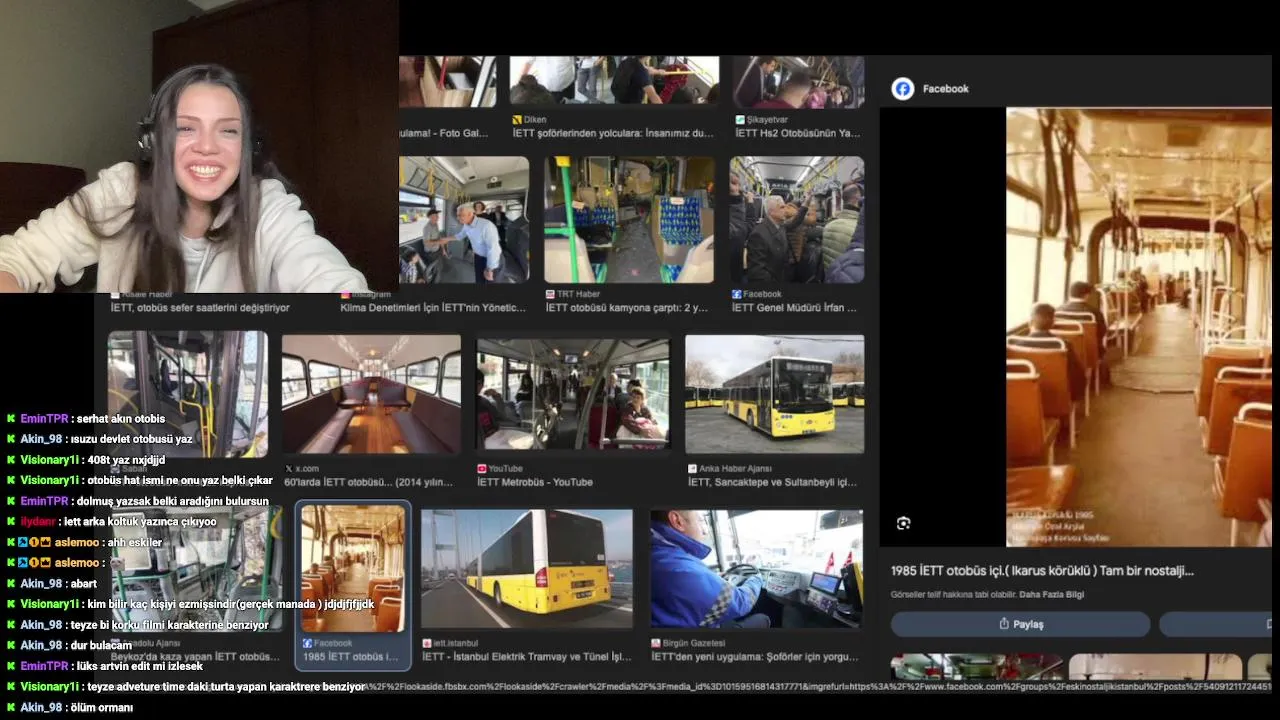The width and height of the screenshot is (1280, 720).
Task: Click chat message 'dur bulacam'
Action: 101,645
